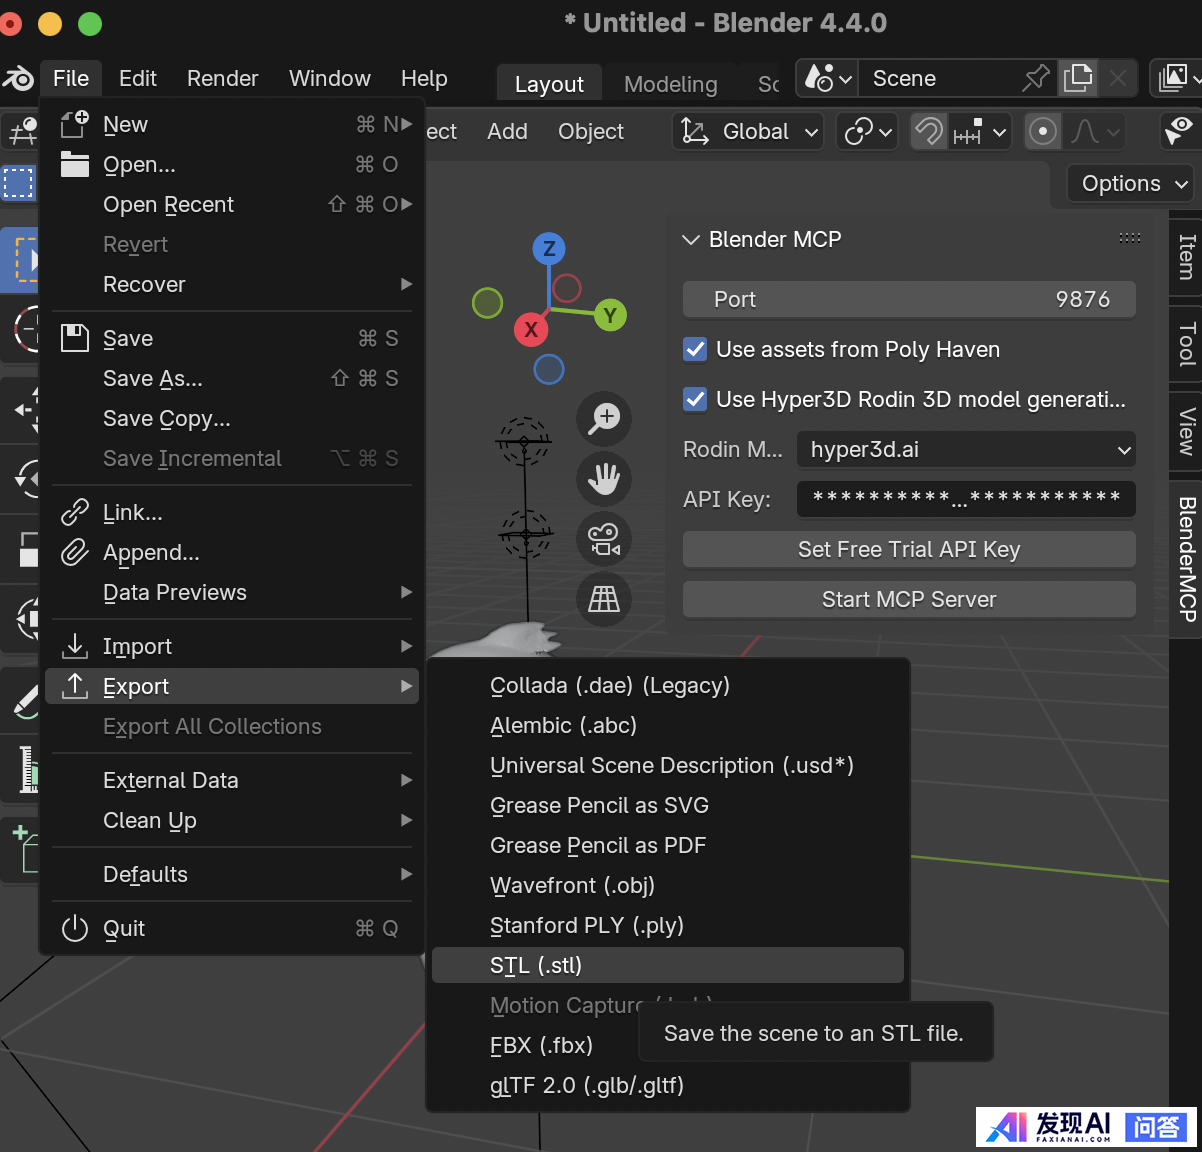
Task: Open the Edit menu
Action: [x=138, y=78]
